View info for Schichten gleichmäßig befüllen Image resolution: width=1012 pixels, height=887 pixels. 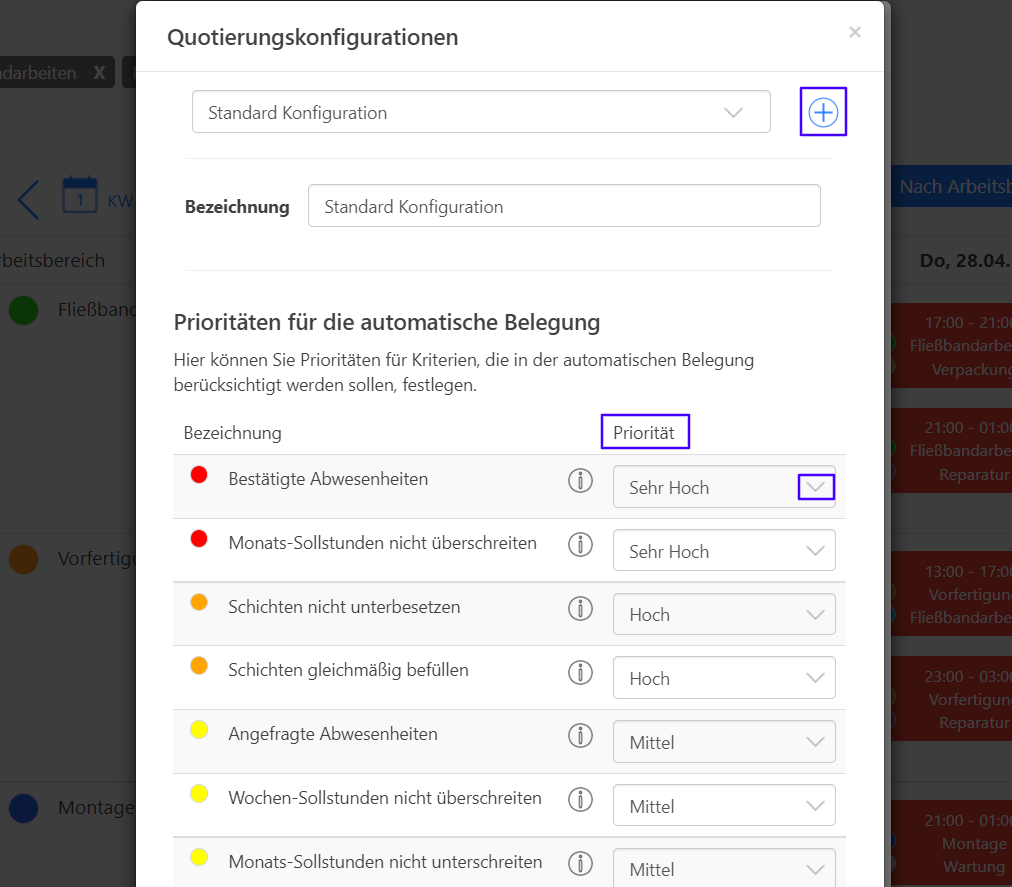click(x=580, y=673)
